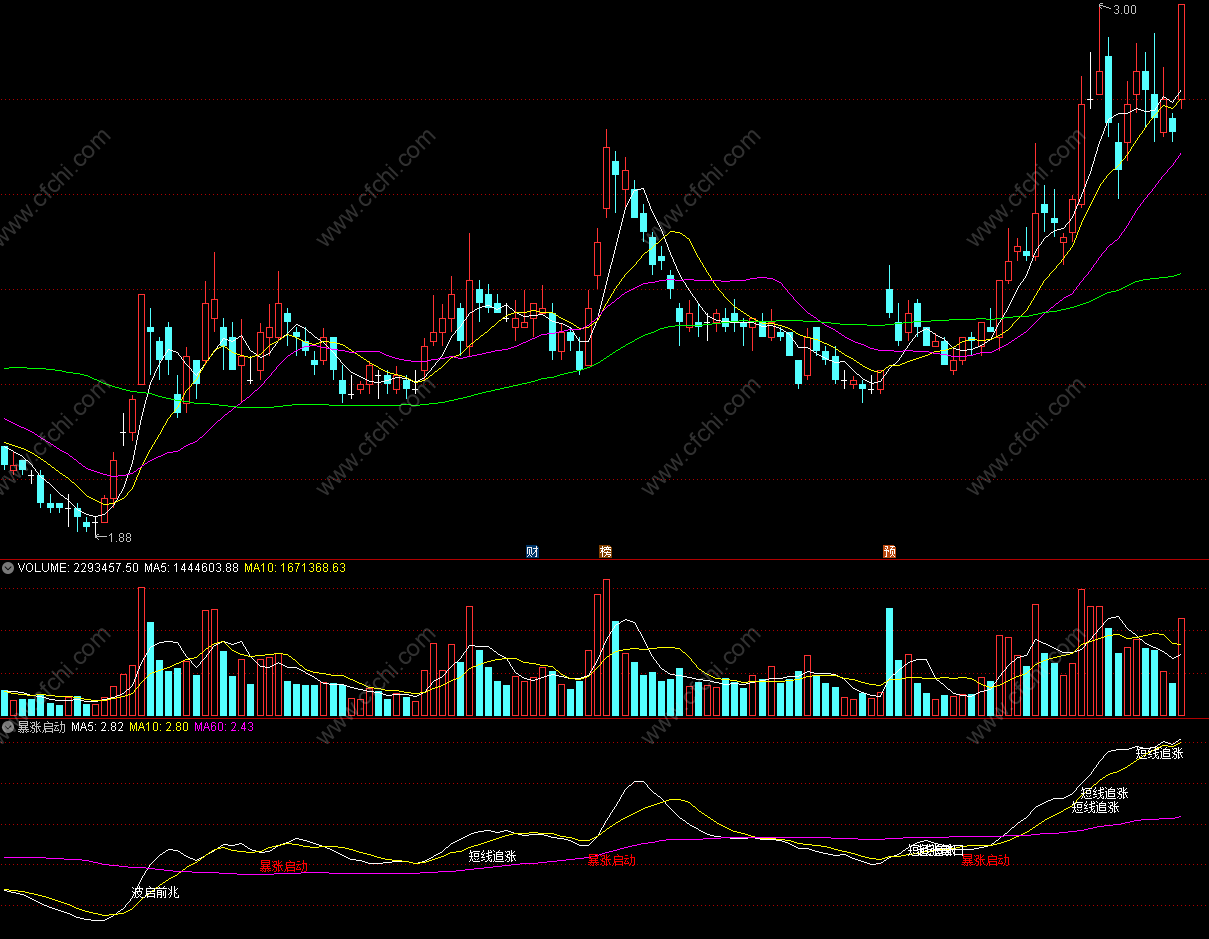Click the 暴涨启动 indicator title

[41, 727]
